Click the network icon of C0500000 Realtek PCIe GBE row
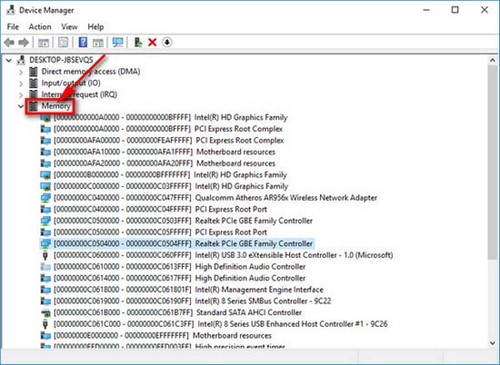This screenshot has width=500, height=365. pos(45,221)
